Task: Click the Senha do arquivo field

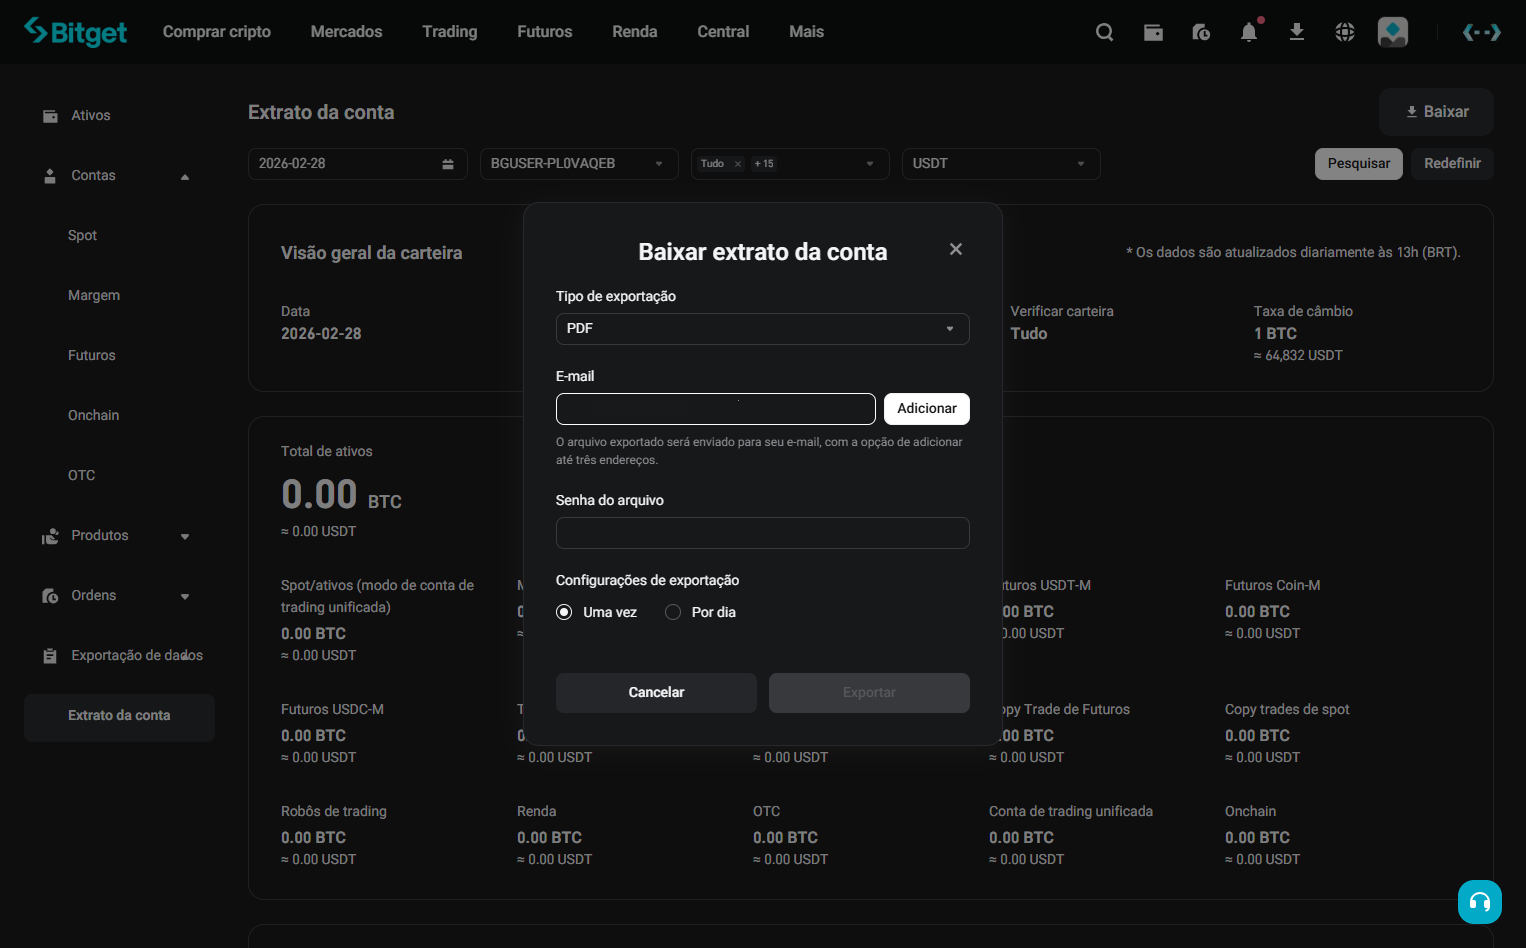Action: coord(763,533)
